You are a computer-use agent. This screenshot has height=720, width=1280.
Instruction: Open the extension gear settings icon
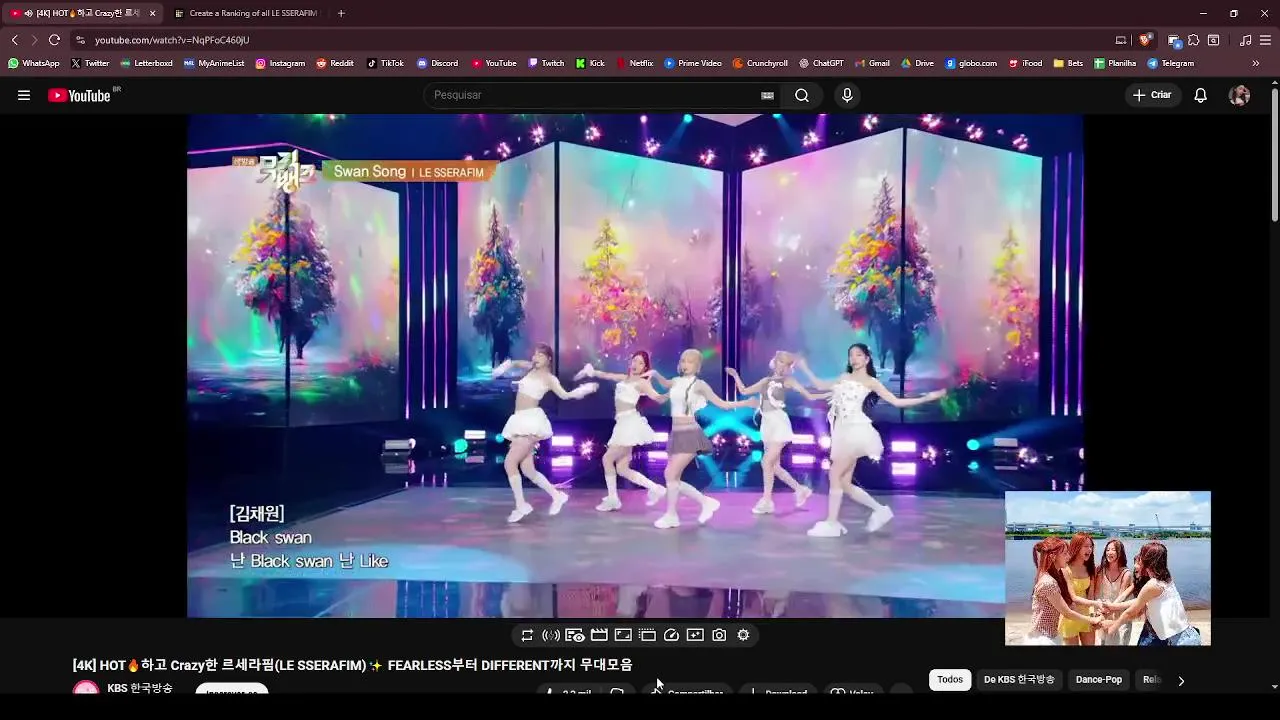point(743,635)
